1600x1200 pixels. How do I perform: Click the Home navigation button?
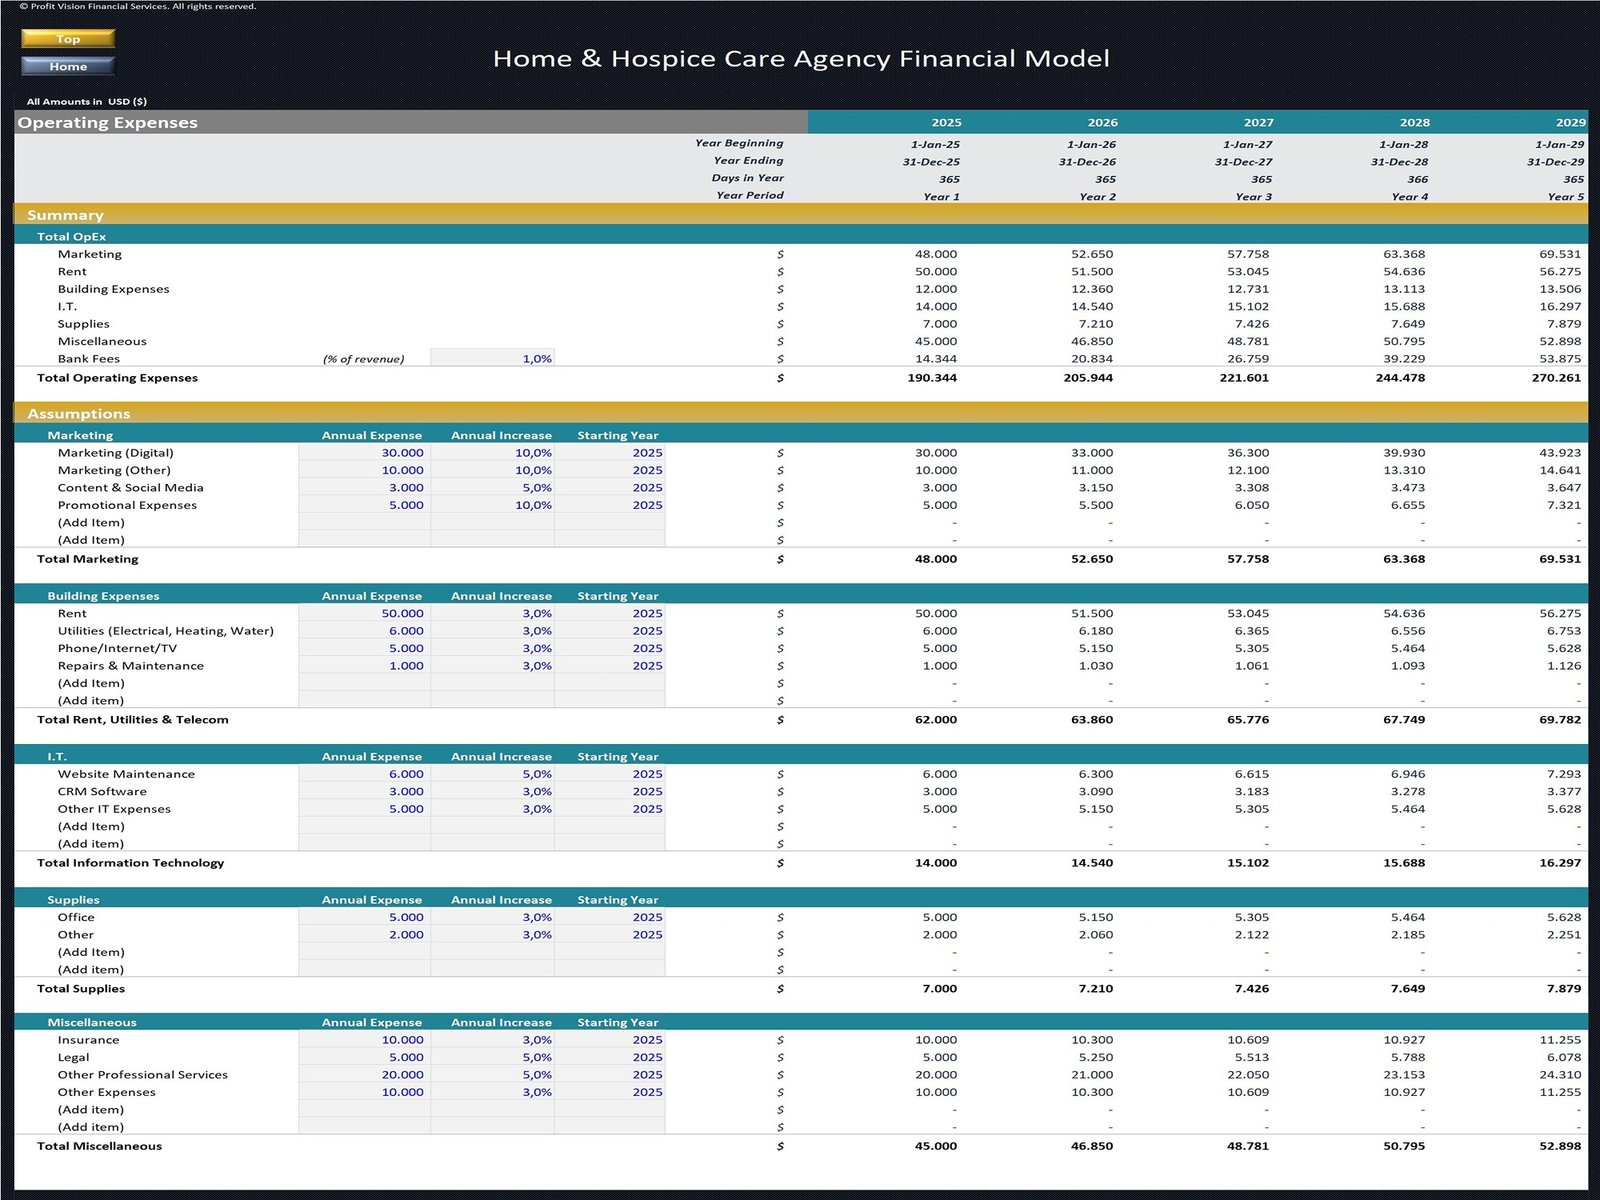point(68,66)
